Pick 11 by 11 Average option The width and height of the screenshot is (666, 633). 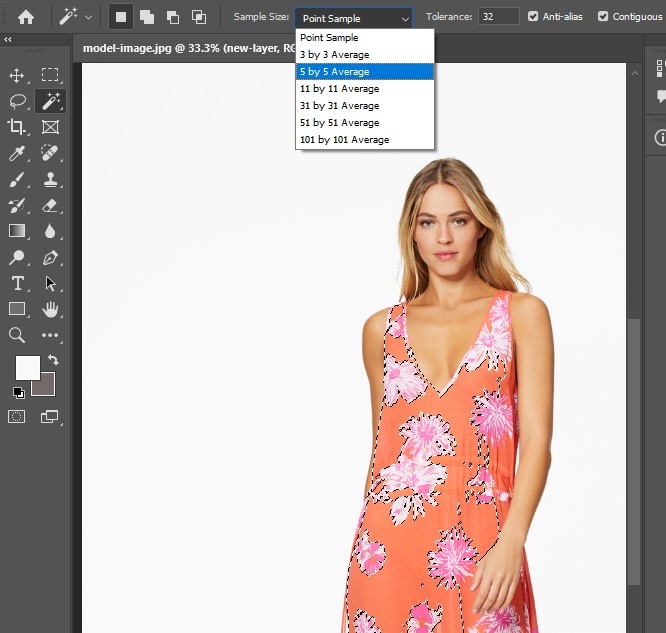coord(365,88)
